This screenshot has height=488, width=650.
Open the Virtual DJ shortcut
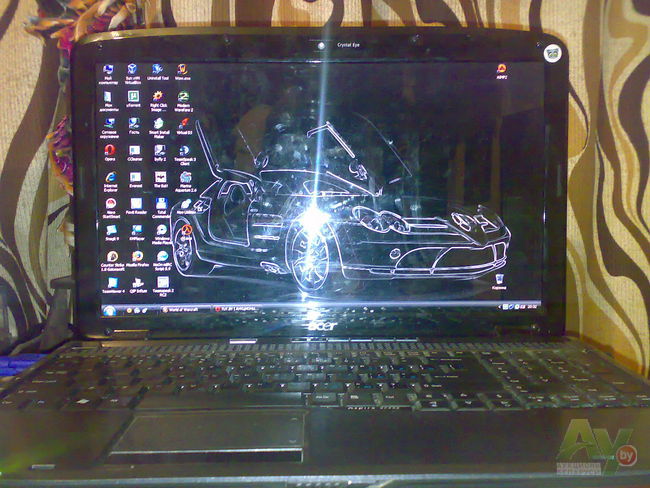(184, 124)
